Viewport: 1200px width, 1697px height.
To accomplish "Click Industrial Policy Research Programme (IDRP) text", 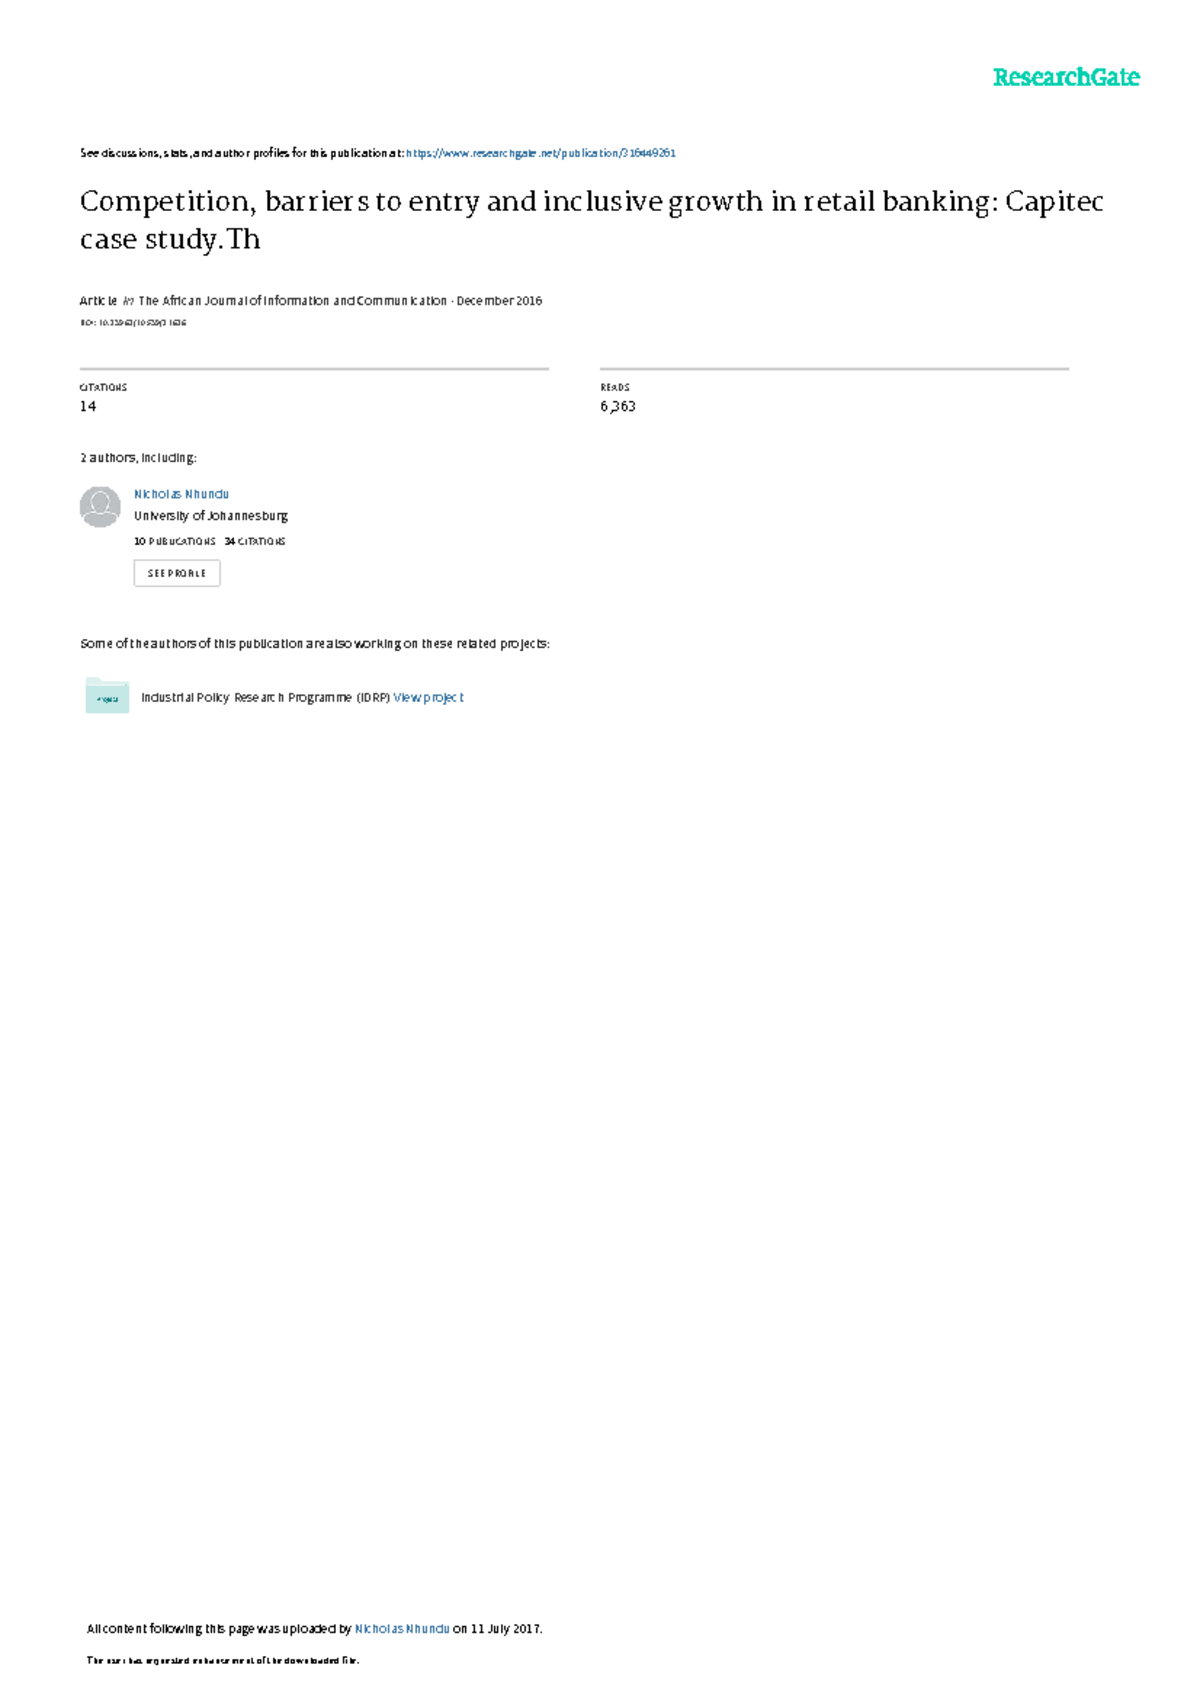I will click(265, 698).
